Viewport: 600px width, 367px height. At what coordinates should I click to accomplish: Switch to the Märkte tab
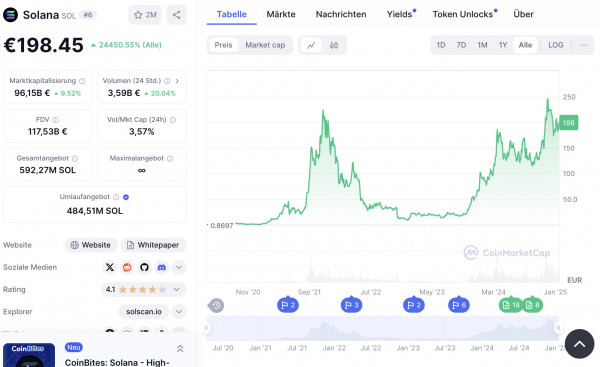tap(281, 14)
